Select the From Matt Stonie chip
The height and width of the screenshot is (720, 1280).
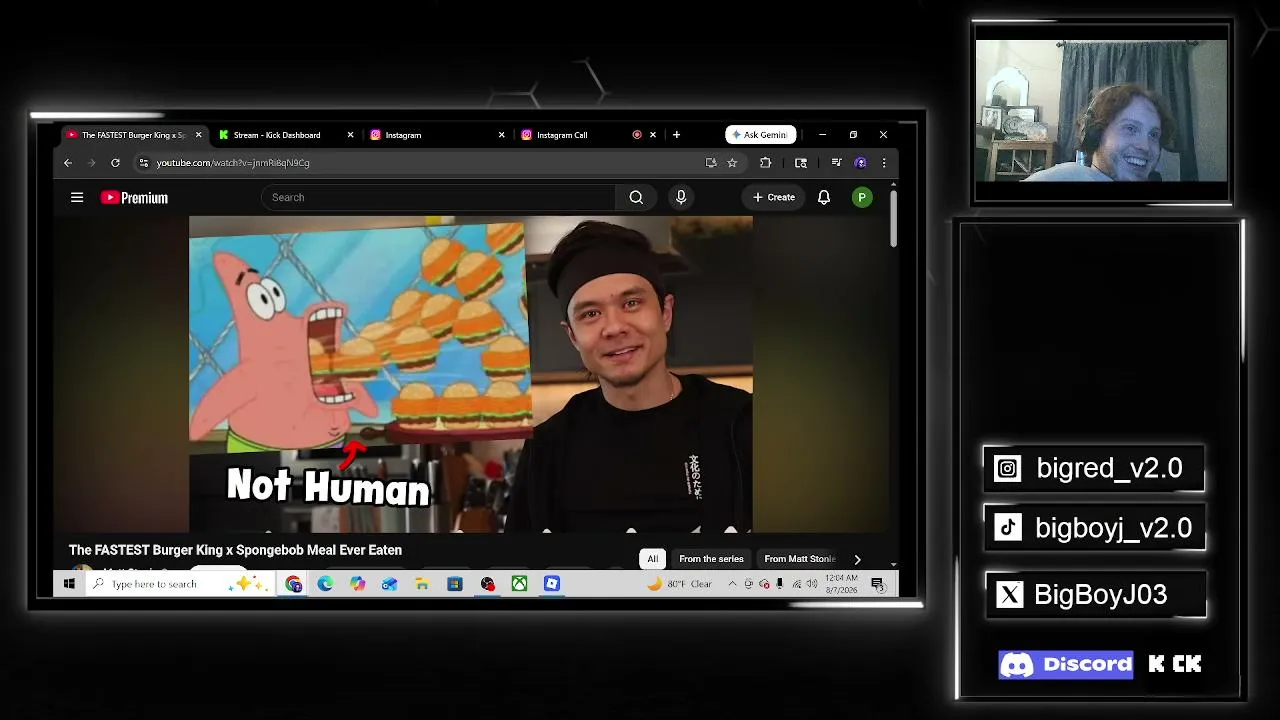pyautogui.click(x=799, y=559)
